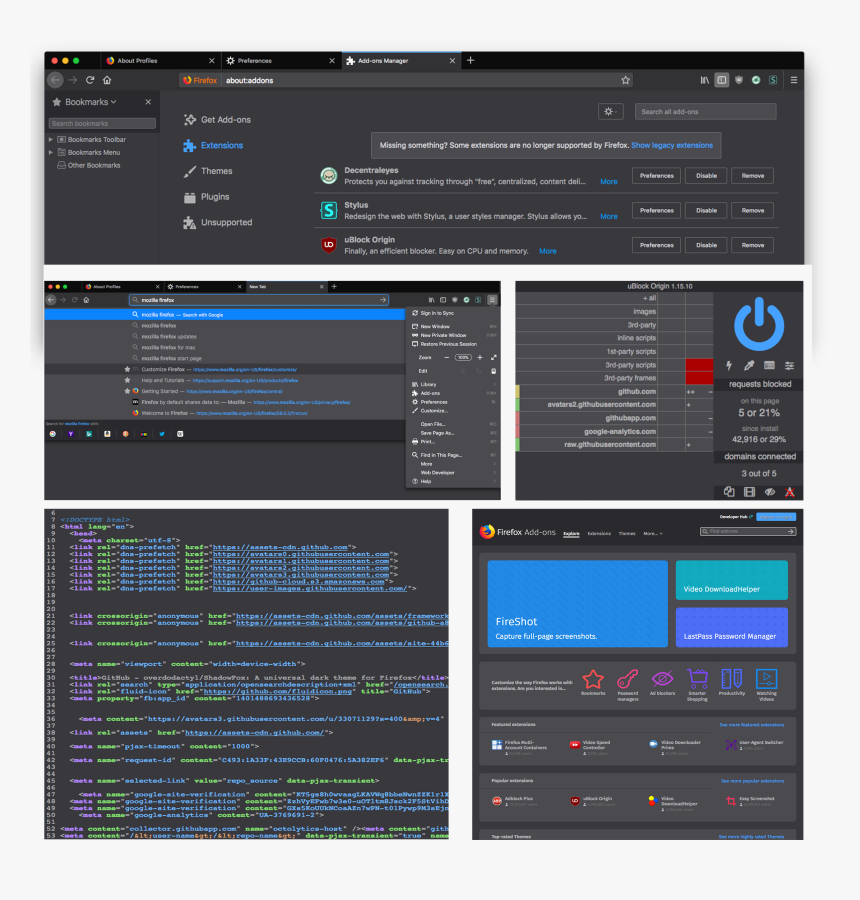Select Password managers key category icon

coord(627,679)
